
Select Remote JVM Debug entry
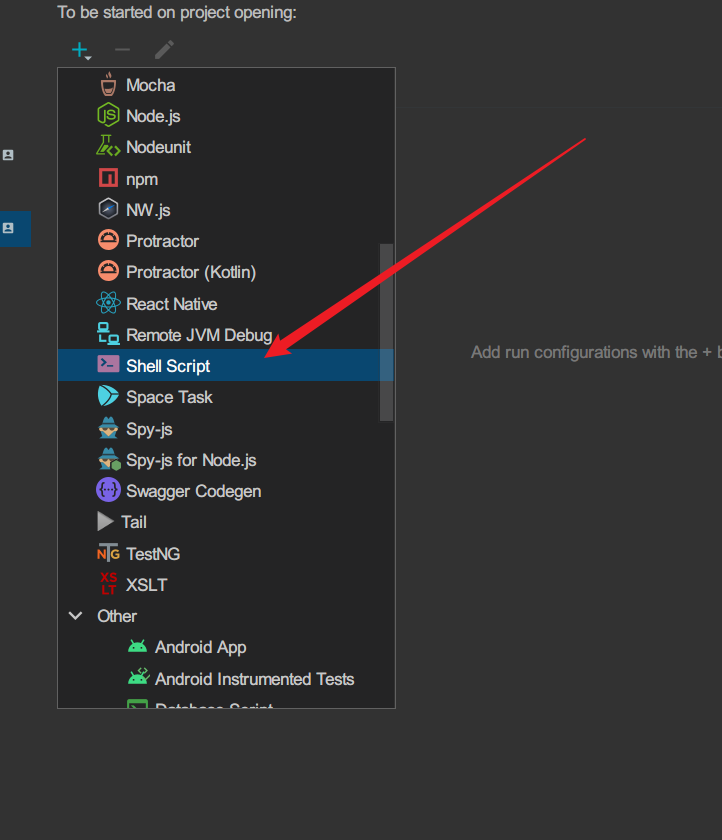[199, 335]
